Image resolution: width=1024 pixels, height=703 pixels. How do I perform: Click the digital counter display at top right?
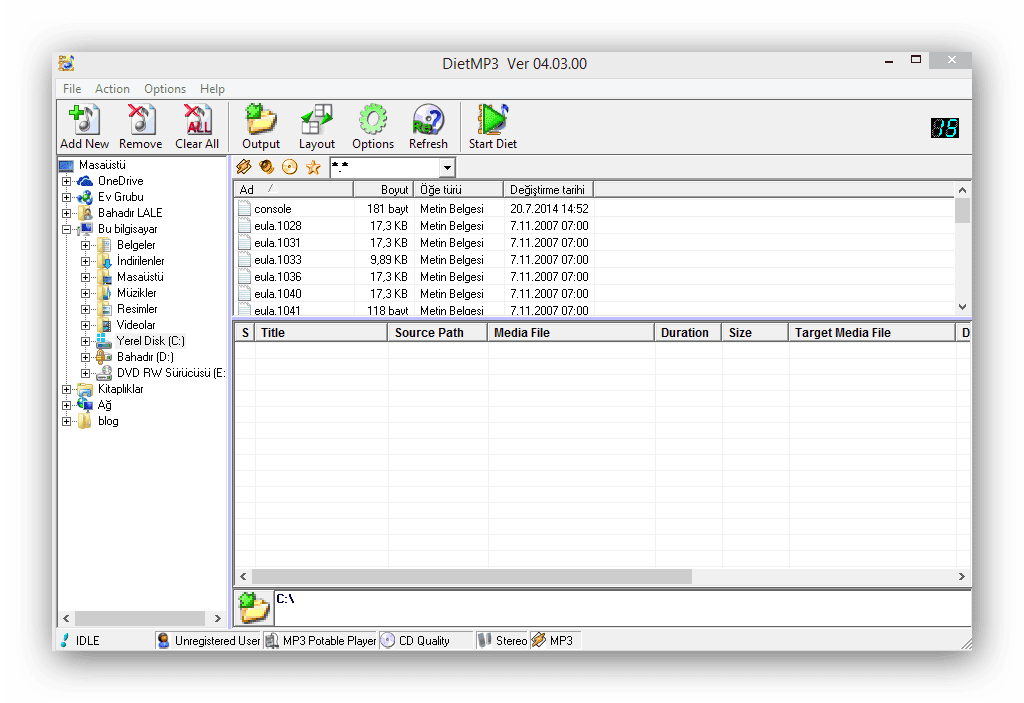[x=944, y=127]
